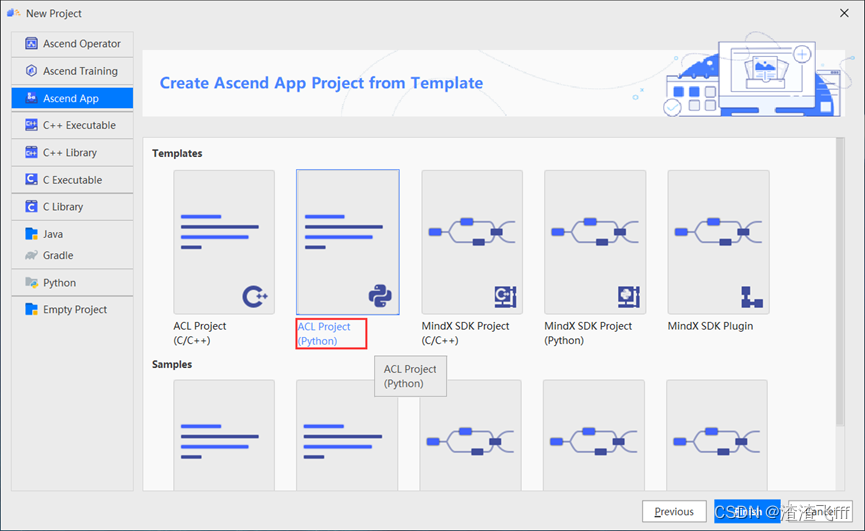Click the Ascend Training sidebar icon
This screenshot has height=531, width=865.
(x=31, y=71)
